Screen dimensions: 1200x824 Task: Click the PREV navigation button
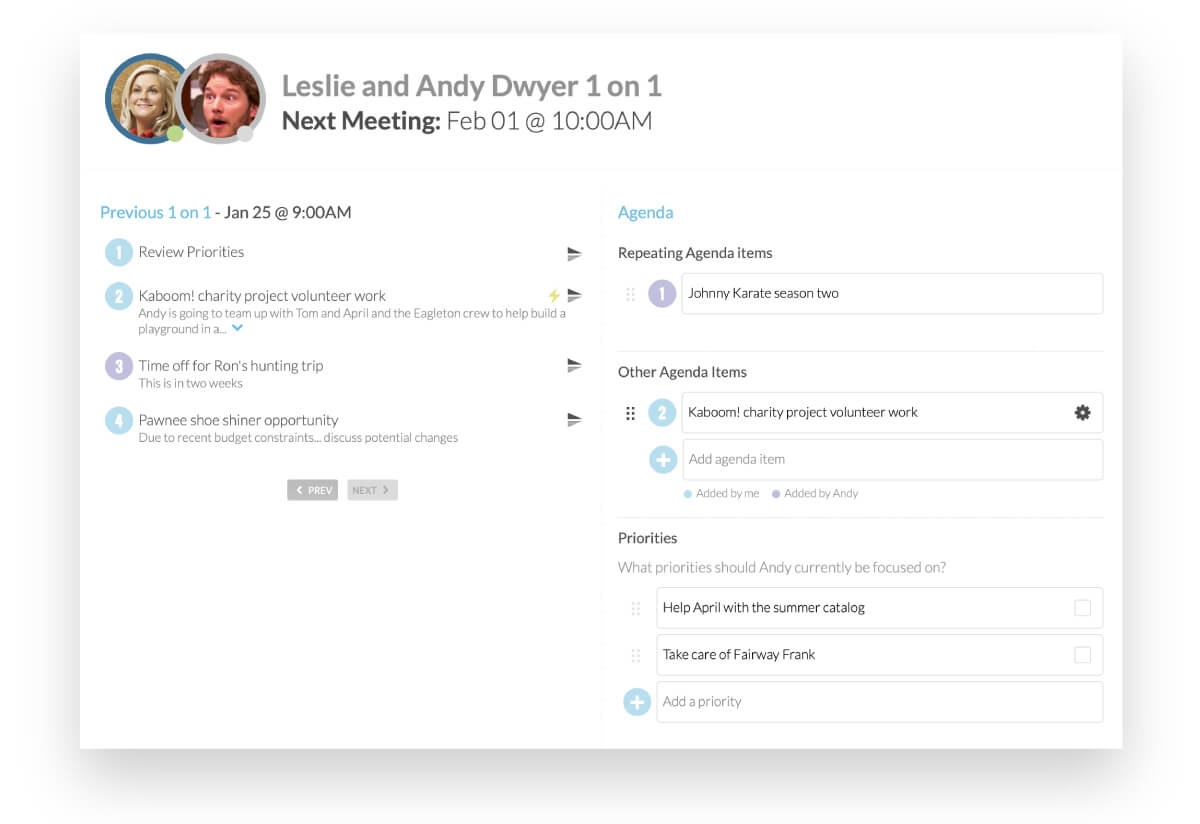313,489
